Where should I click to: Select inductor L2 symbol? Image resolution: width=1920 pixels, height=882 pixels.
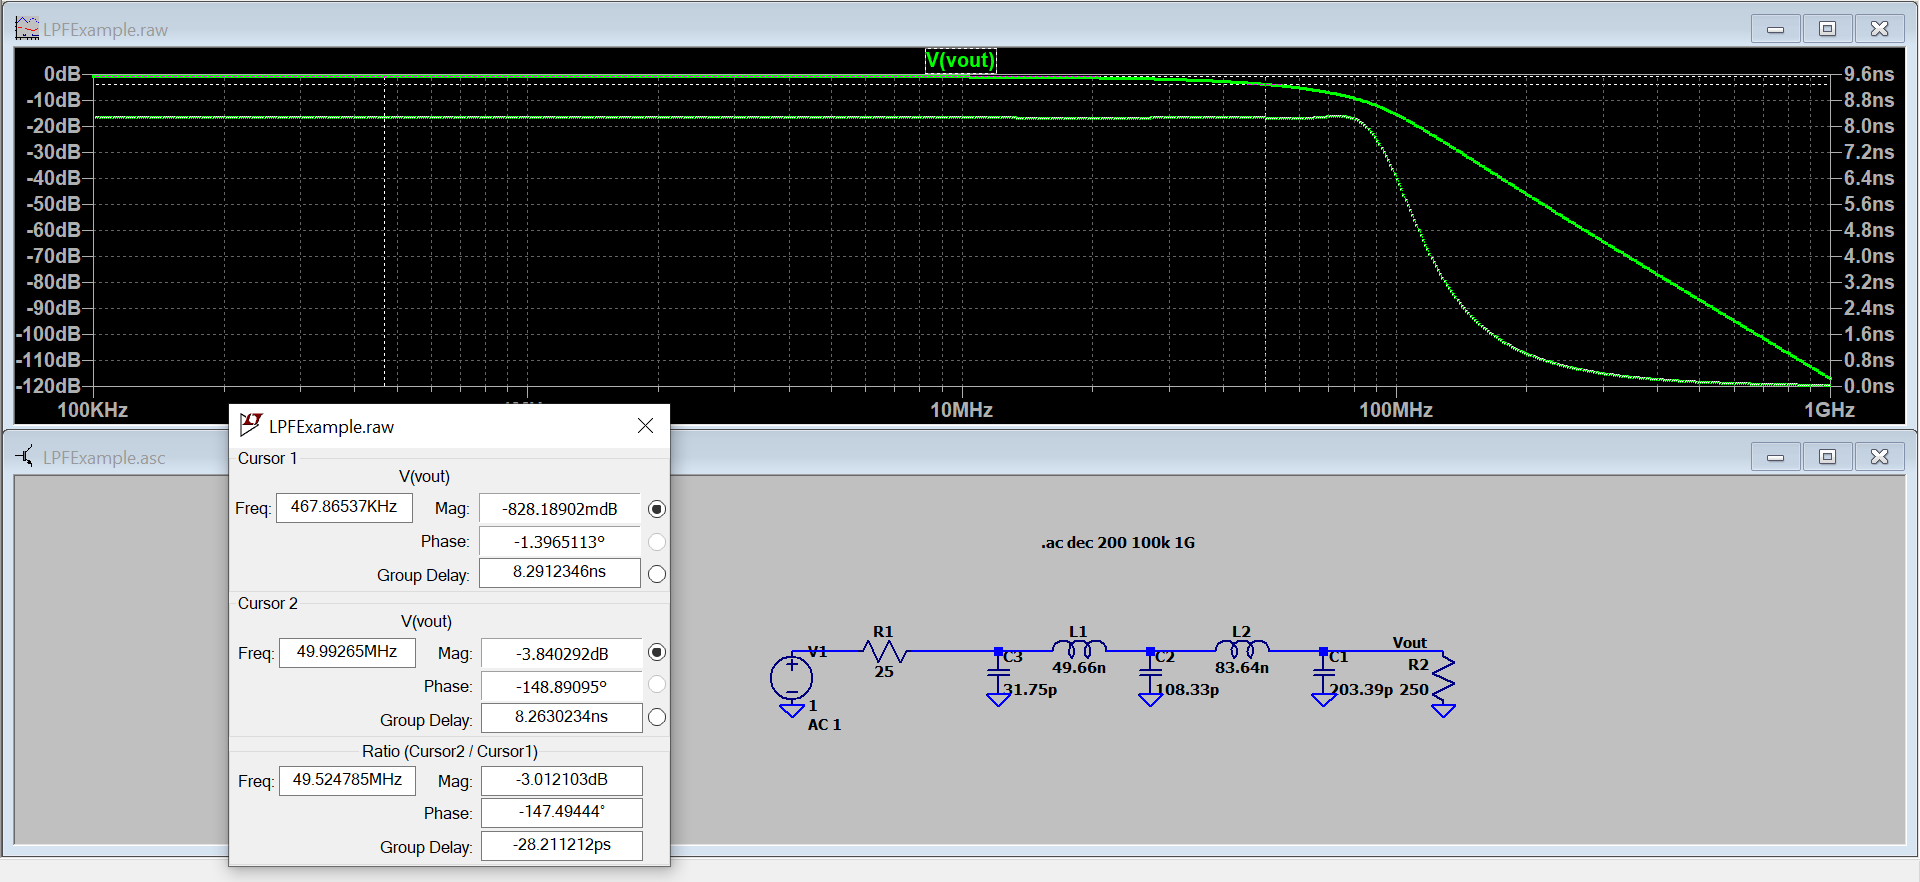(x=1241, y=649)
